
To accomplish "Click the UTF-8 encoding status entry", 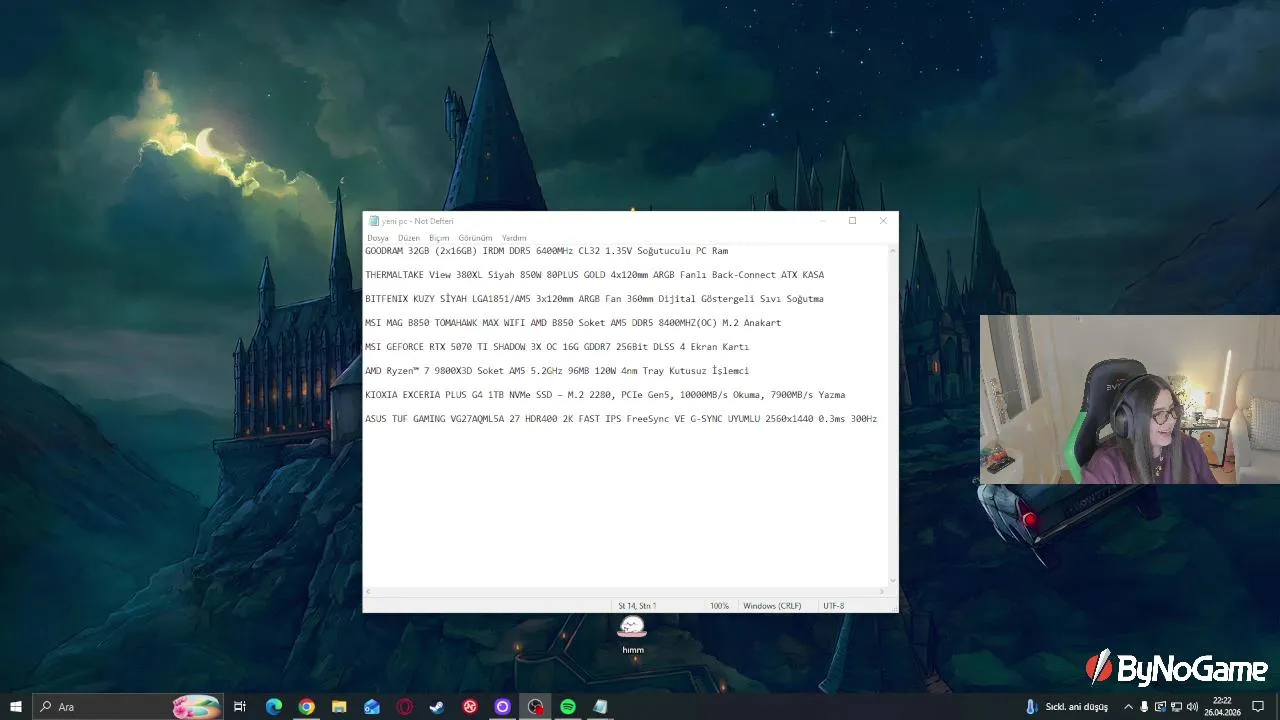I will tap(834, 606).
